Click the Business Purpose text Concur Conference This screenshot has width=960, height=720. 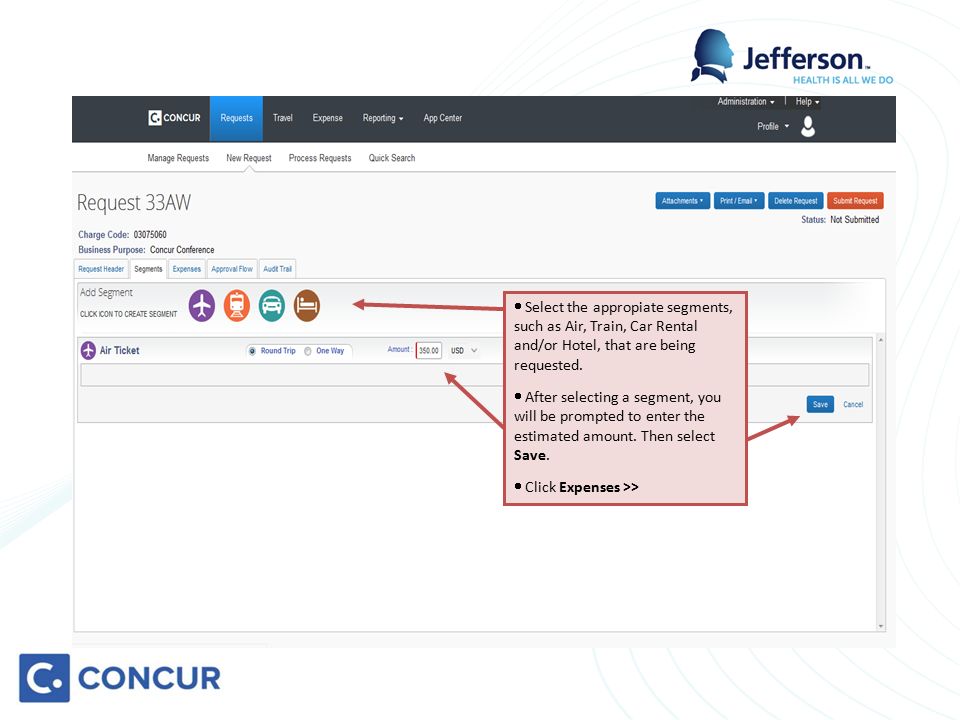coord(182,250)
